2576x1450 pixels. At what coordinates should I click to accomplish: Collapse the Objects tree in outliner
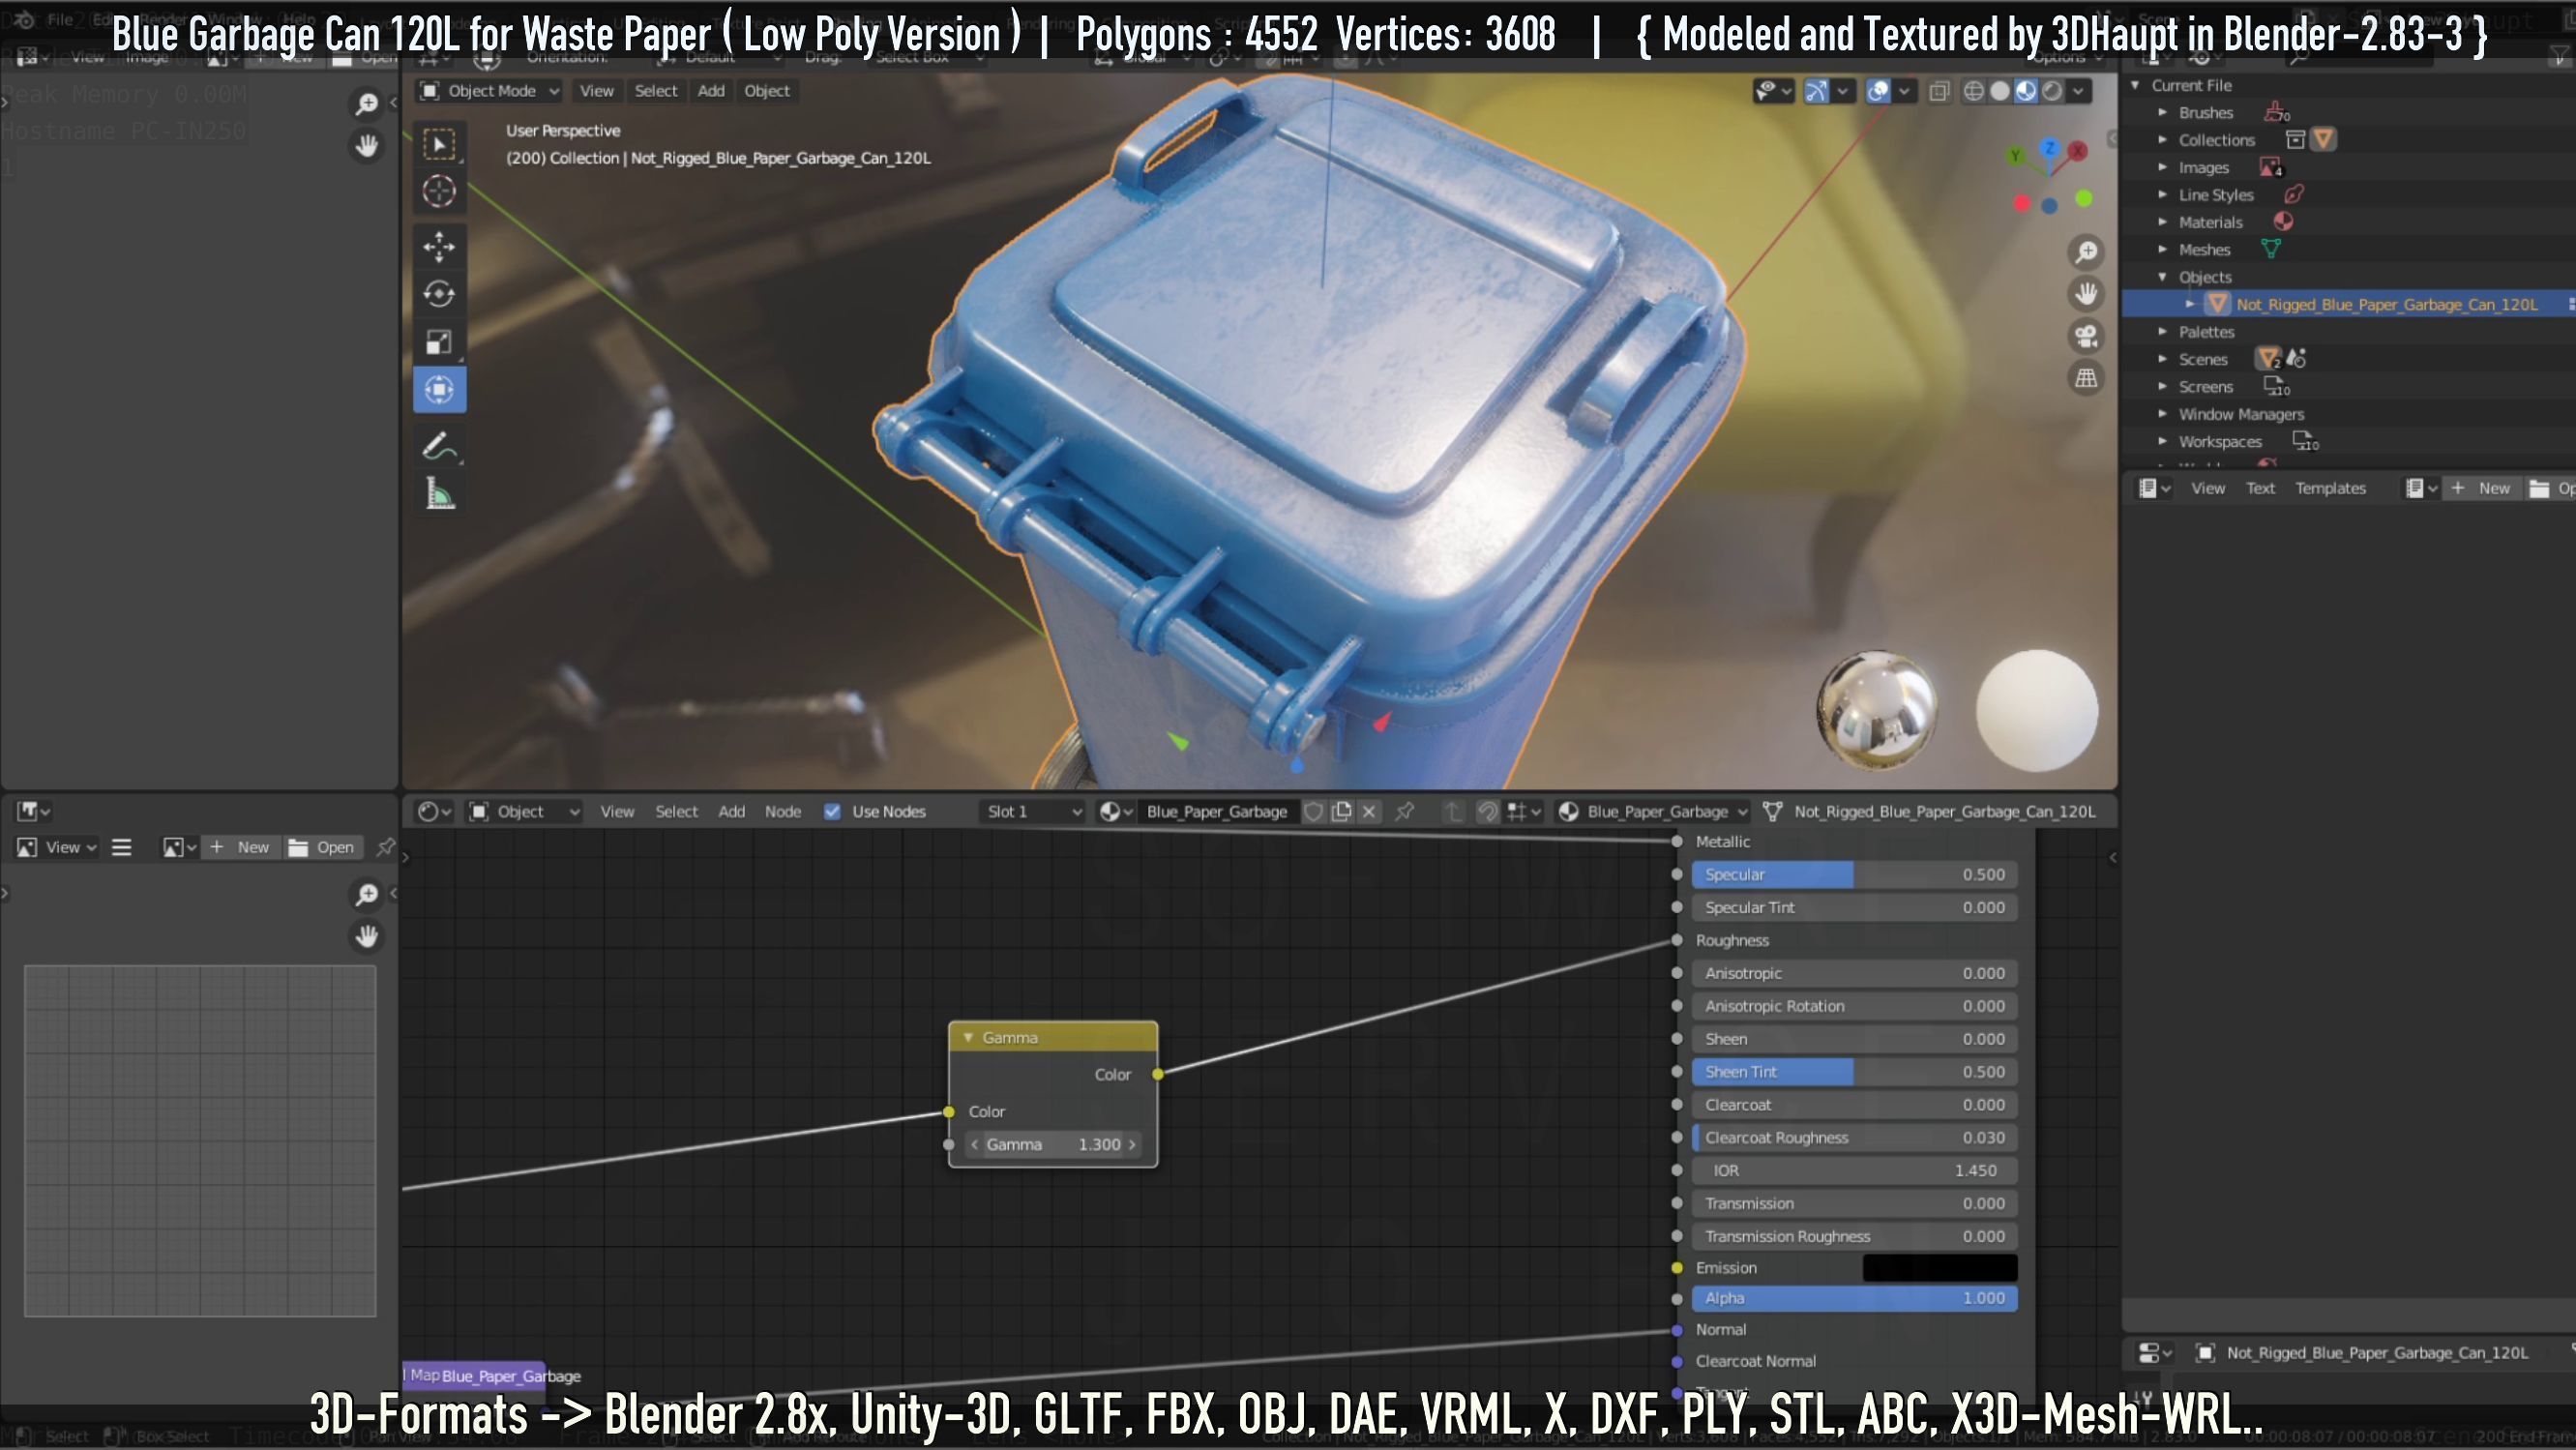[x=2163, y=277]
